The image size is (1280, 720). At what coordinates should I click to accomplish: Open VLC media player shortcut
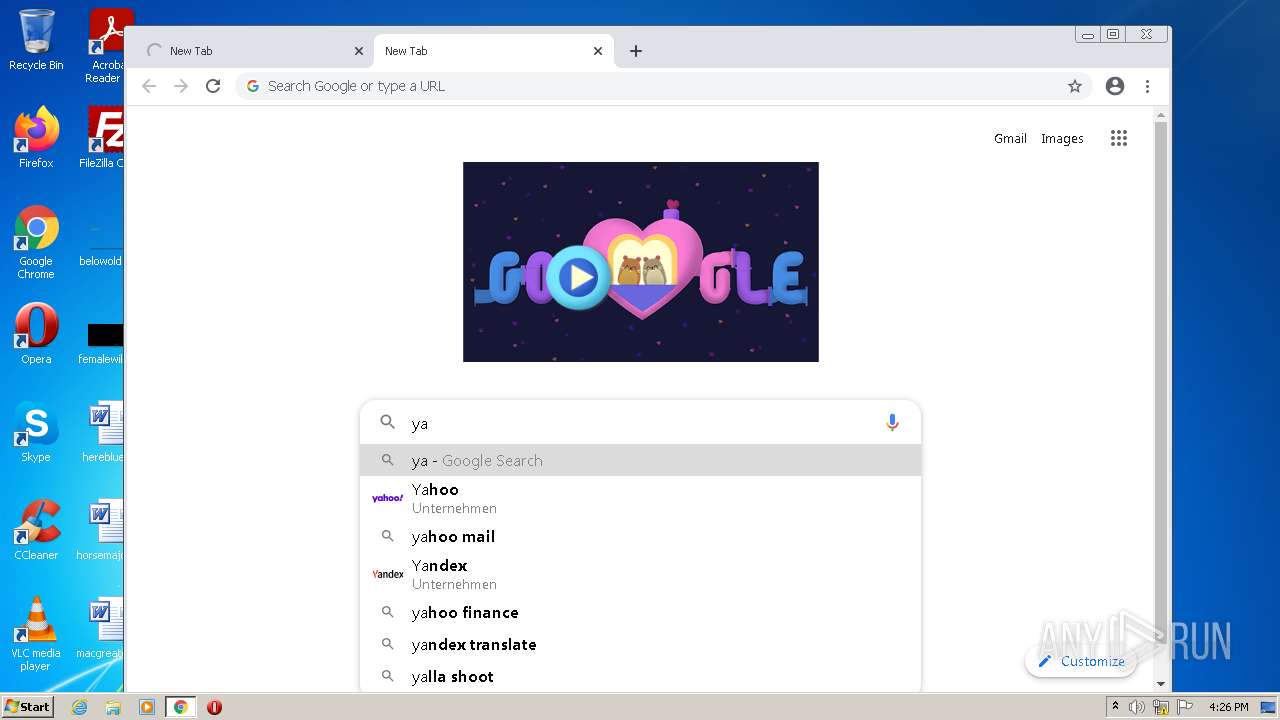(36, 634)
